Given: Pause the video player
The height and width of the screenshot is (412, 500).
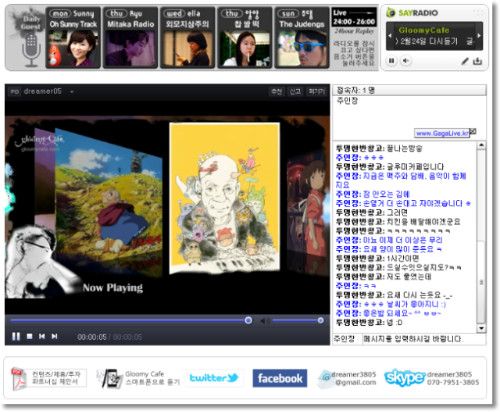Looking at the screenshot, I should point(16,336).
